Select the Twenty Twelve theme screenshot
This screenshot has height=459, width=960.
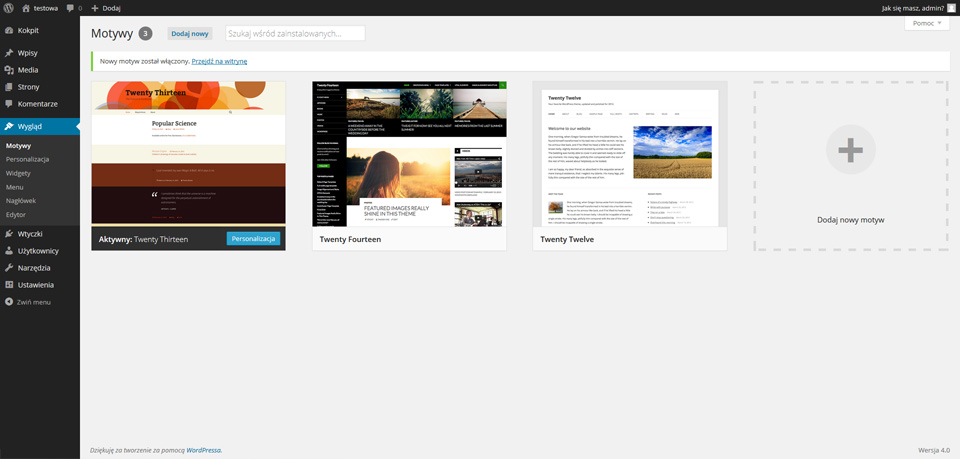(630, 154)
